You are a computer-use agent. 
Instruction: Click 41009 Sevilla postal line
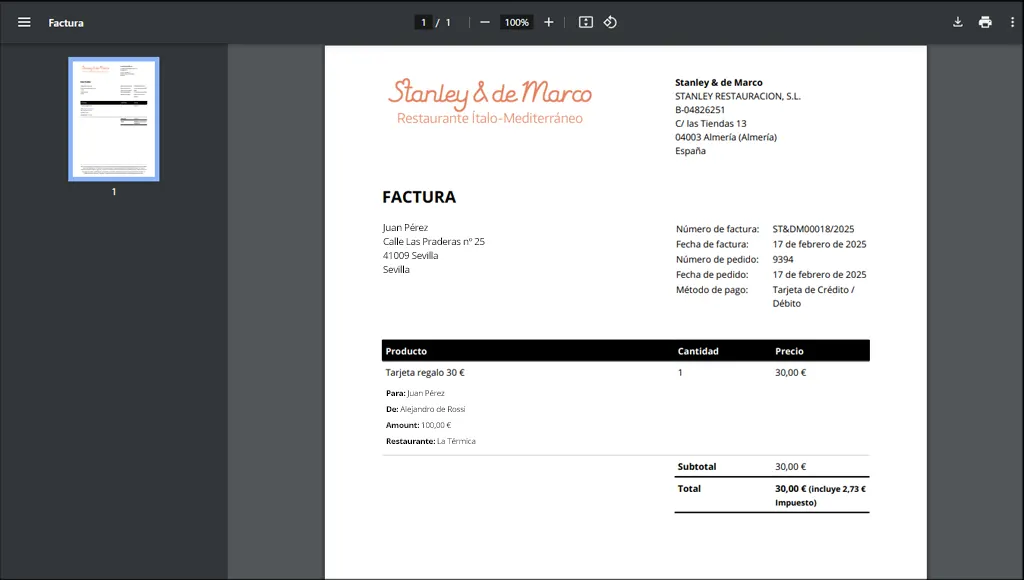[x=411, y=255]
